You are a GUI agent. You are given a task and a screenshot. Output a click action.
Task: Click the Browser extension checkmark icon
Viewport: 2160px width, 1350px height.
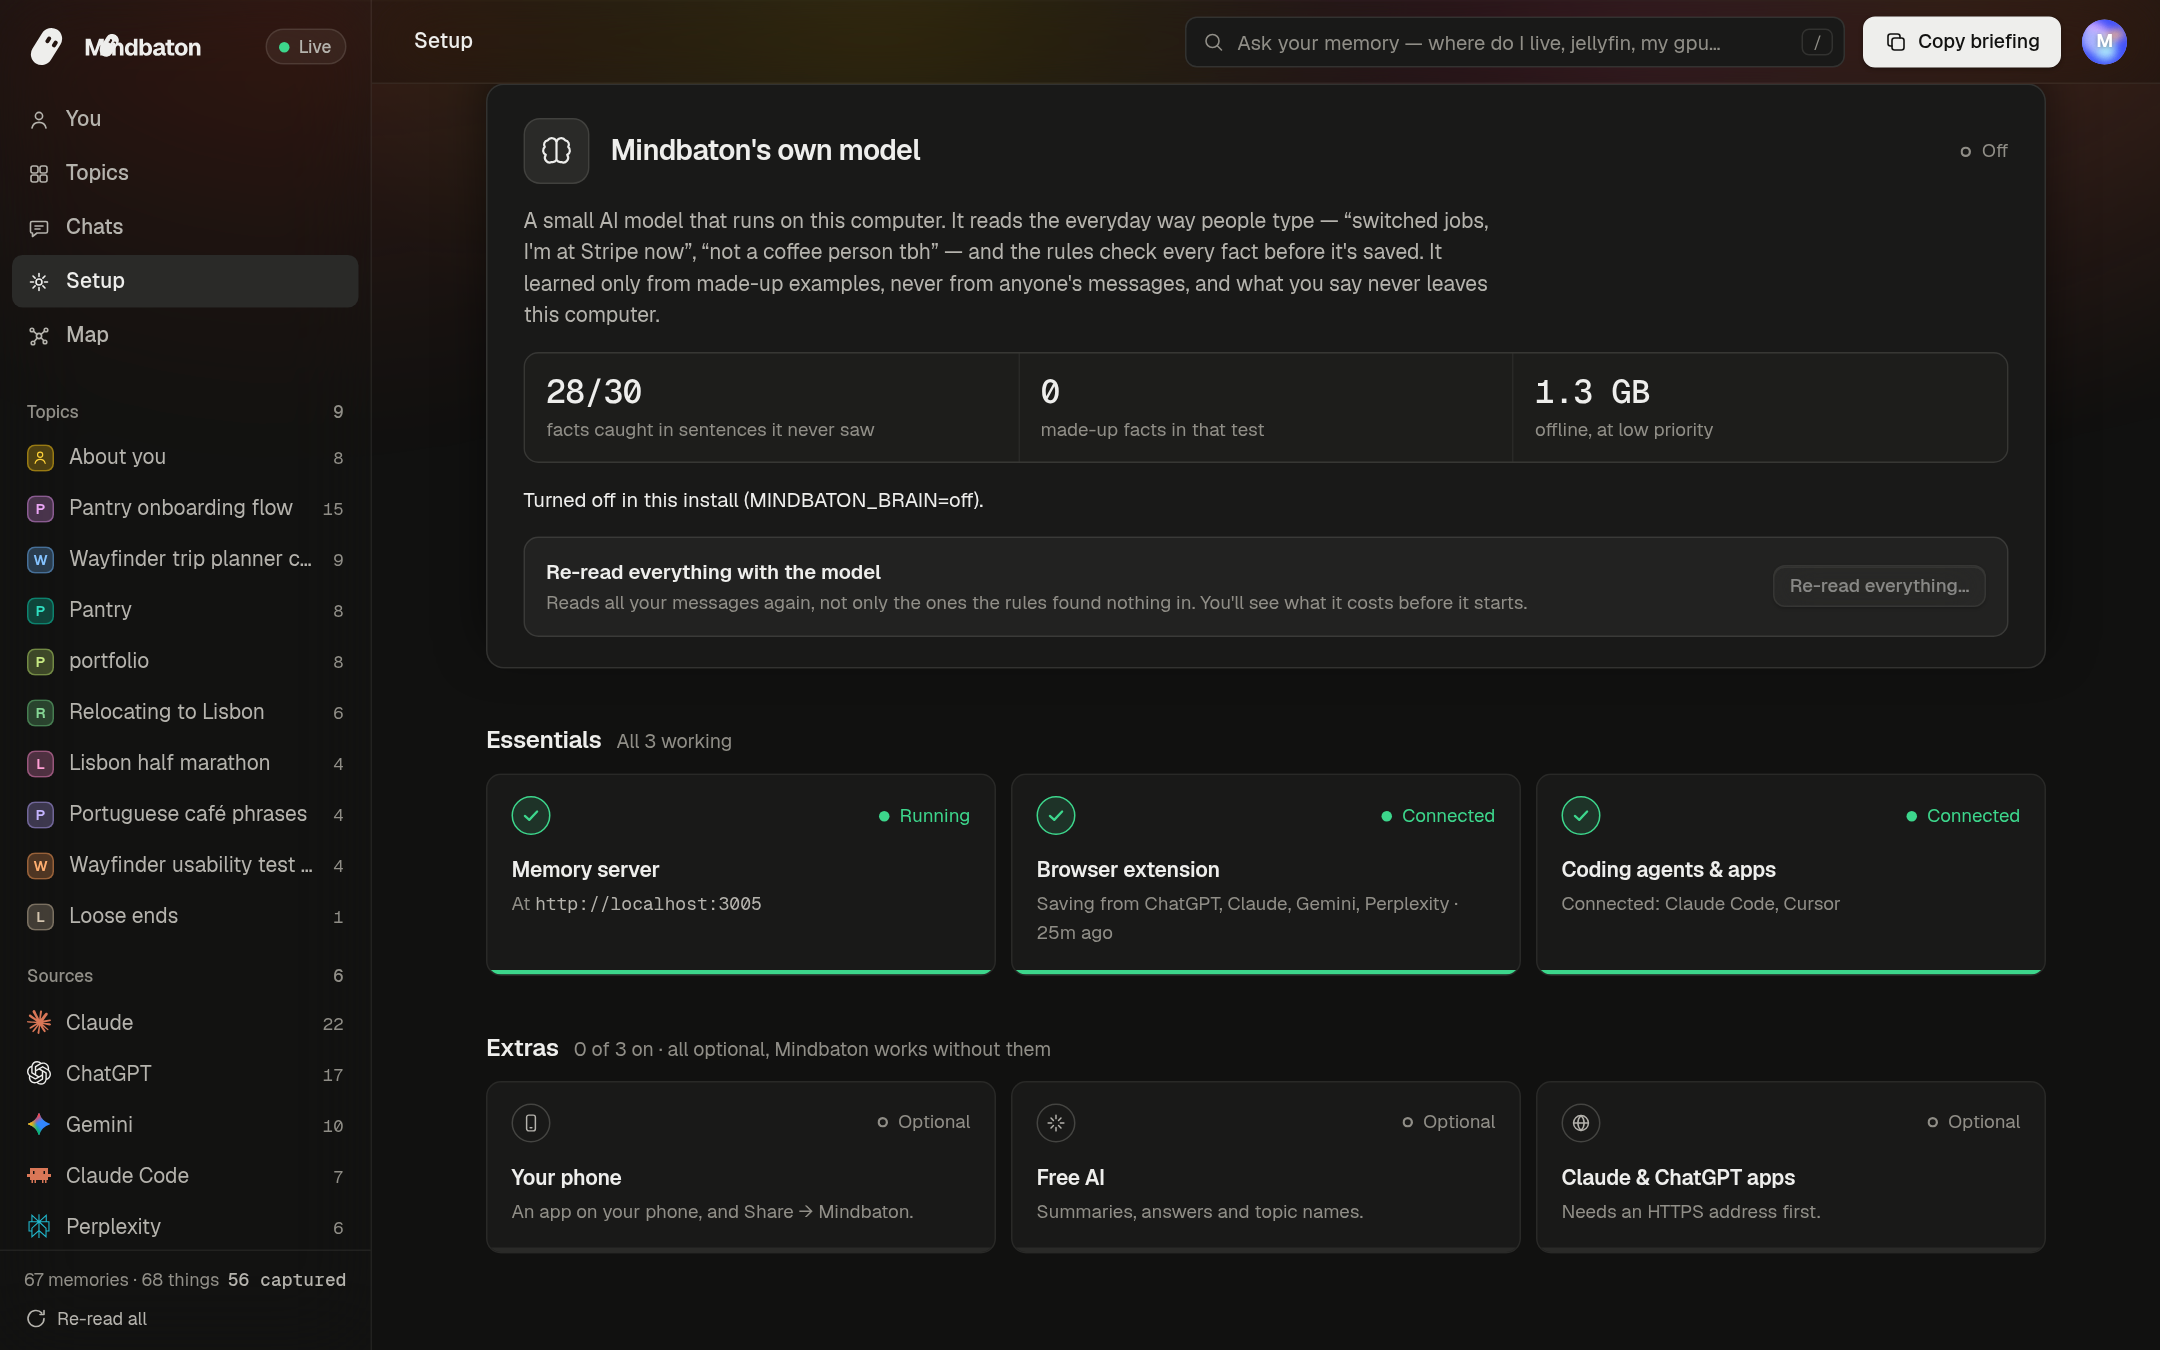click(1056, 816)
